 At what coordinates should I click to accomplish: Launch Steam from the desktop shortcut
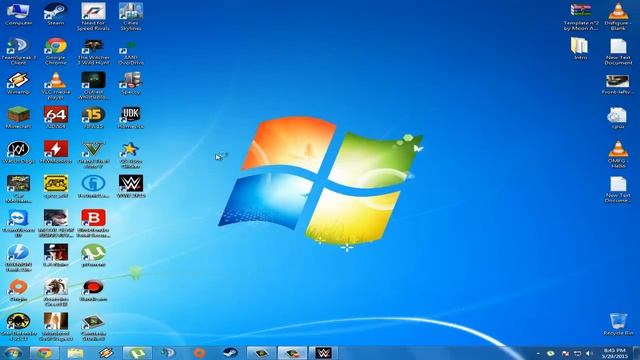pyautogui.click(x=56, y=14)
